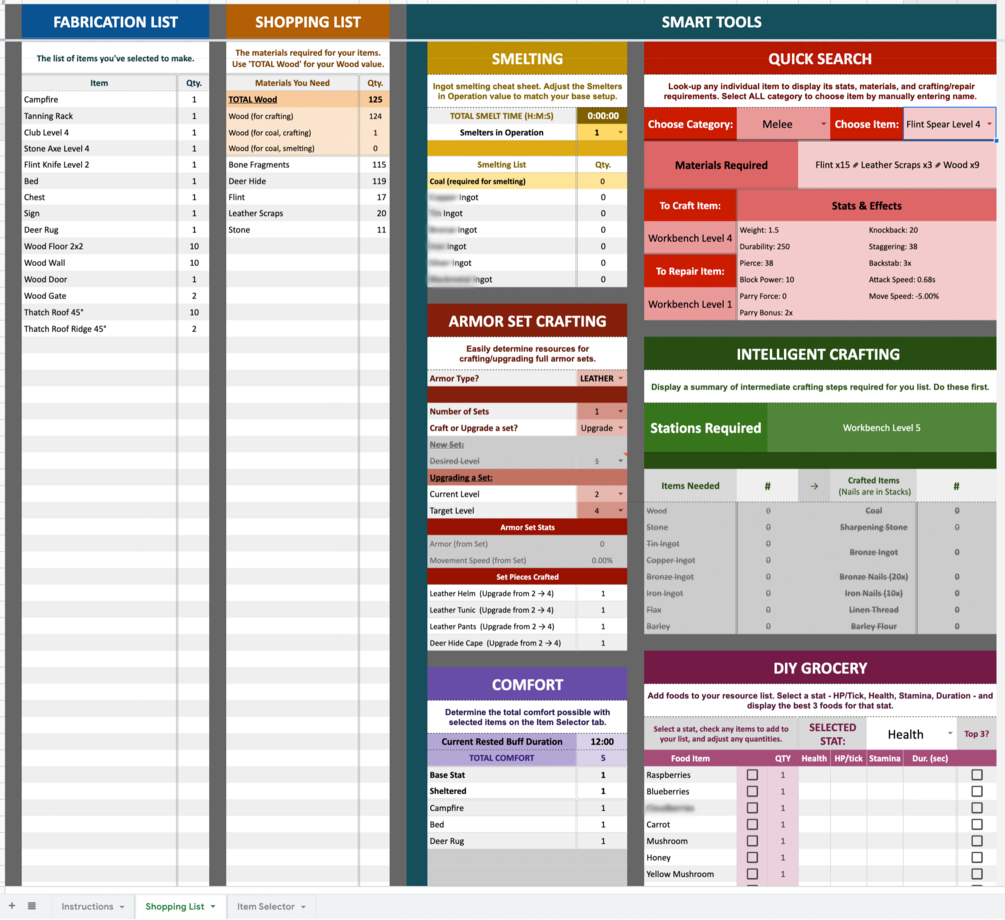Enable the Yellow Mushroom add-to-list checkbox

coord(752,874)
